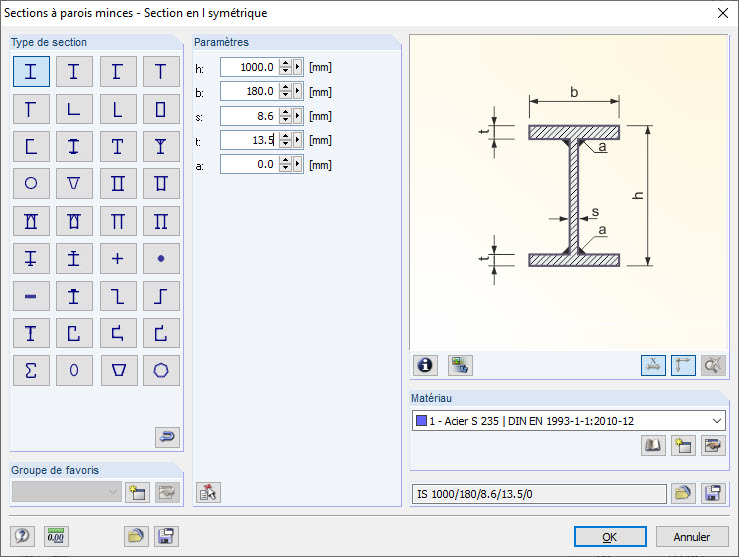The width and height of the screenshot is (739, 557).
Task: Open the units and decimals 0.00 button
Action: point(56,536)
